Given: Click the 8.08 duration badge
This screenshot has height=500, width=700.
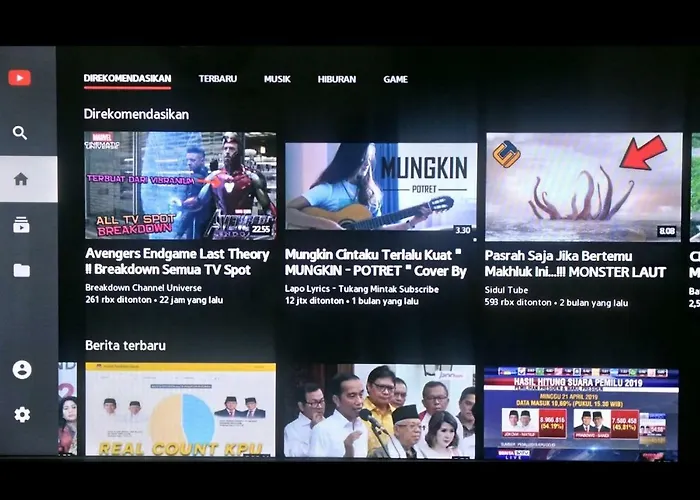Looking at the screenshot, I should pos(667,231).
